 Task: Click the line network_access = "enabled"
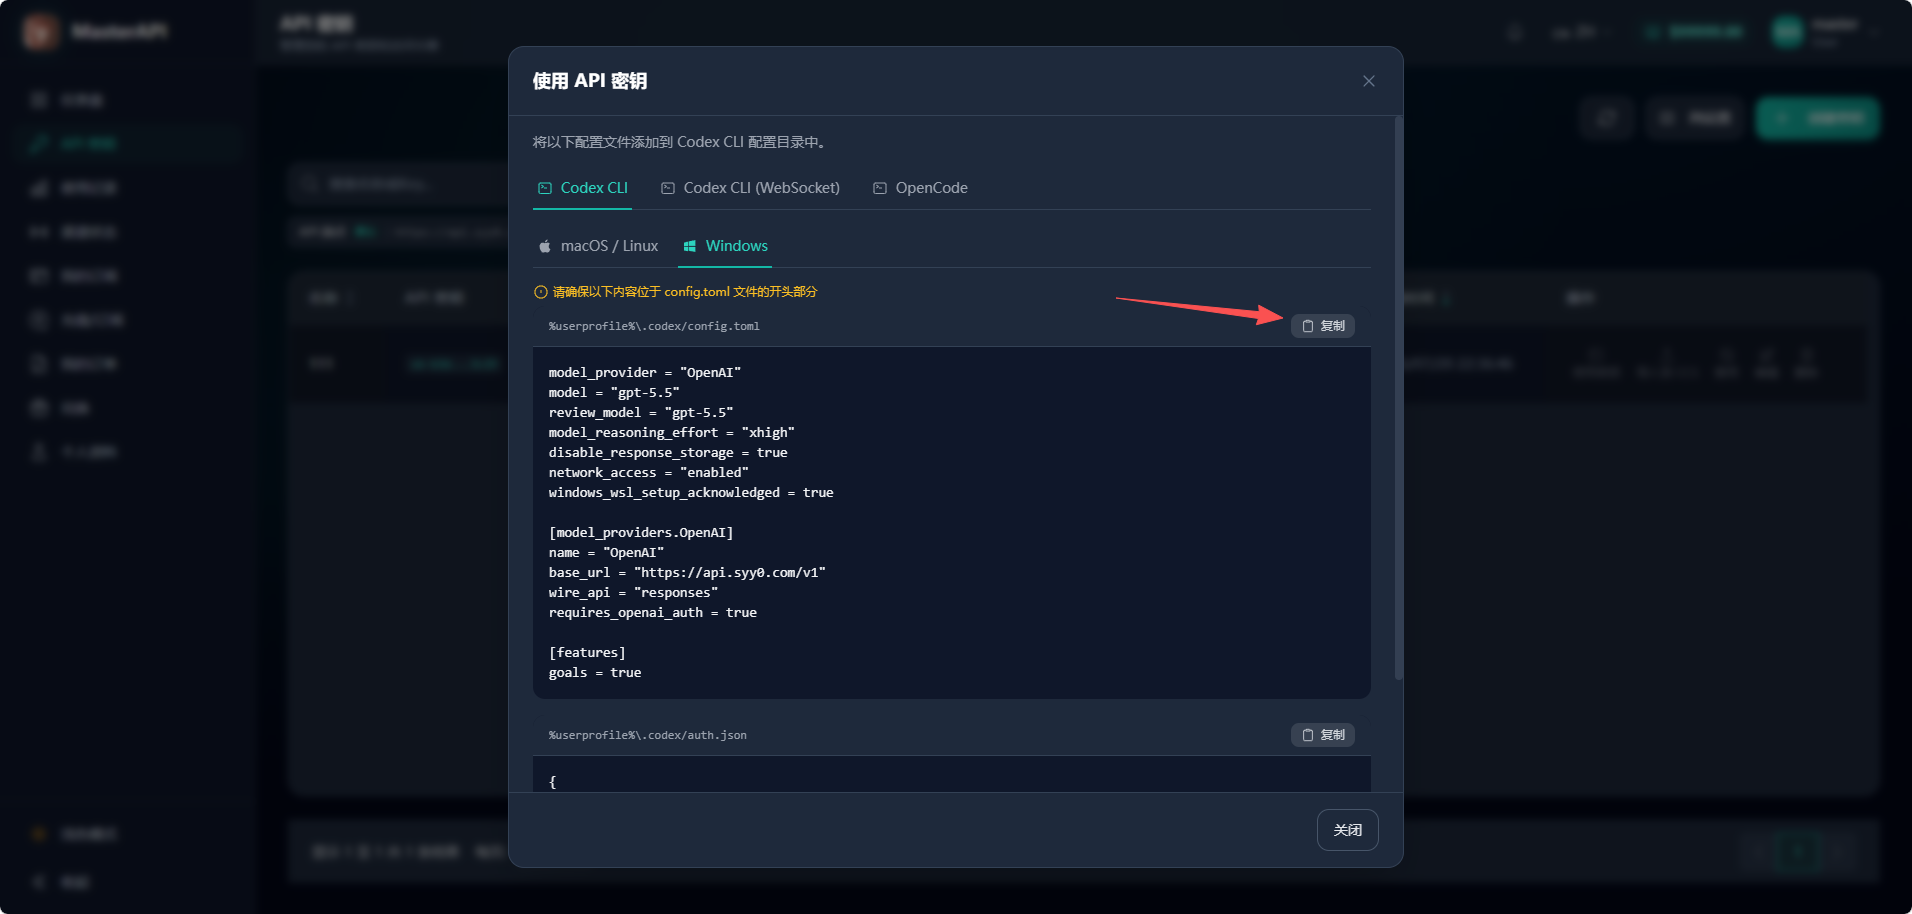649,472
